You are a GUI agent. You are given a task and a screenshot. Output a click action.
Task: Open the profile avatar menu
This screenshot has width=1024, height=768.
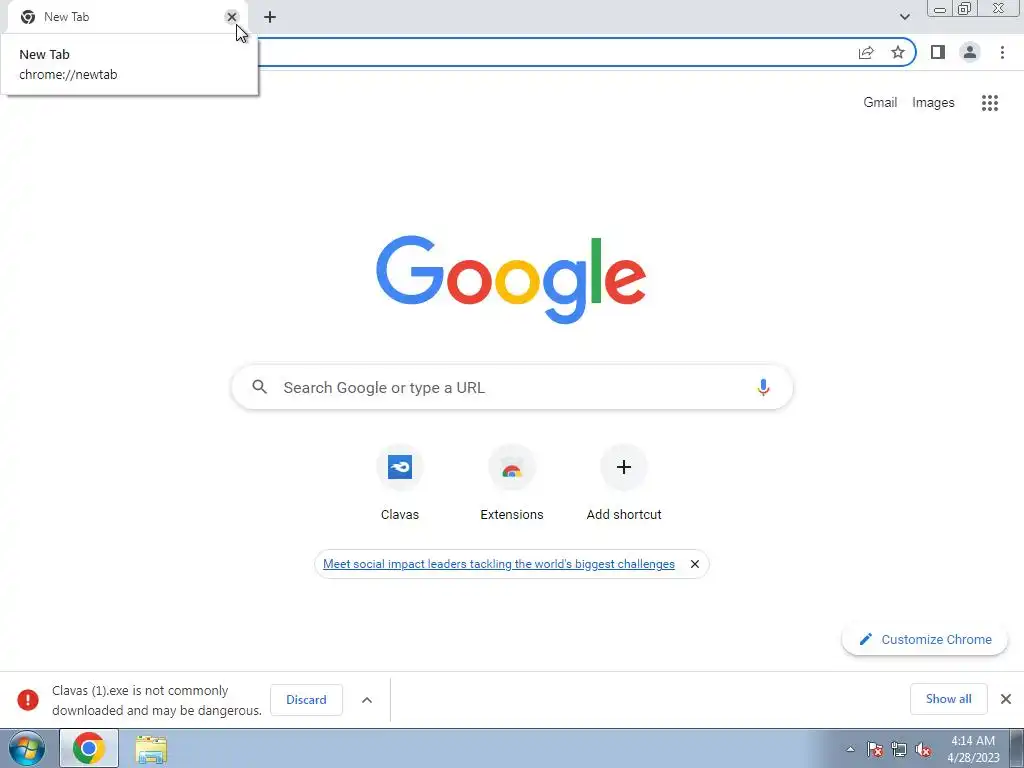coord(970,52)
